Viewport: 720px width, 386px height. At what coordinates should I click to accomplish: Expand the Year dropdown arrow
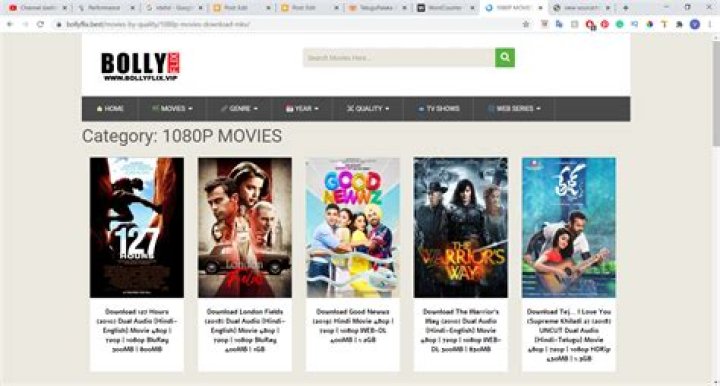tap(316, 109)
